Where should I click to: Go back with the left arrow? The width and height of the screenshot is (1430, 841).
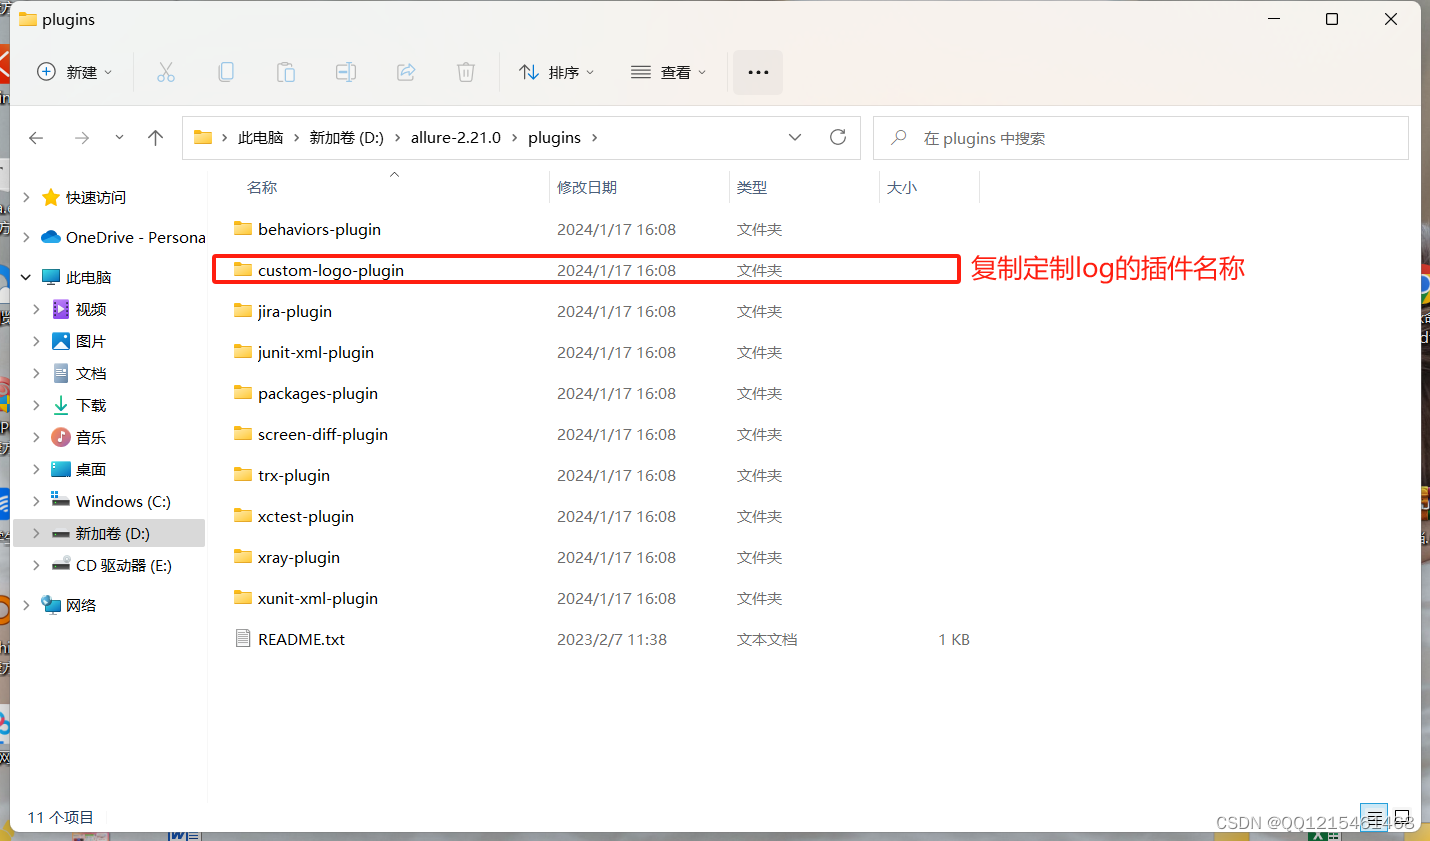[36, 138]
